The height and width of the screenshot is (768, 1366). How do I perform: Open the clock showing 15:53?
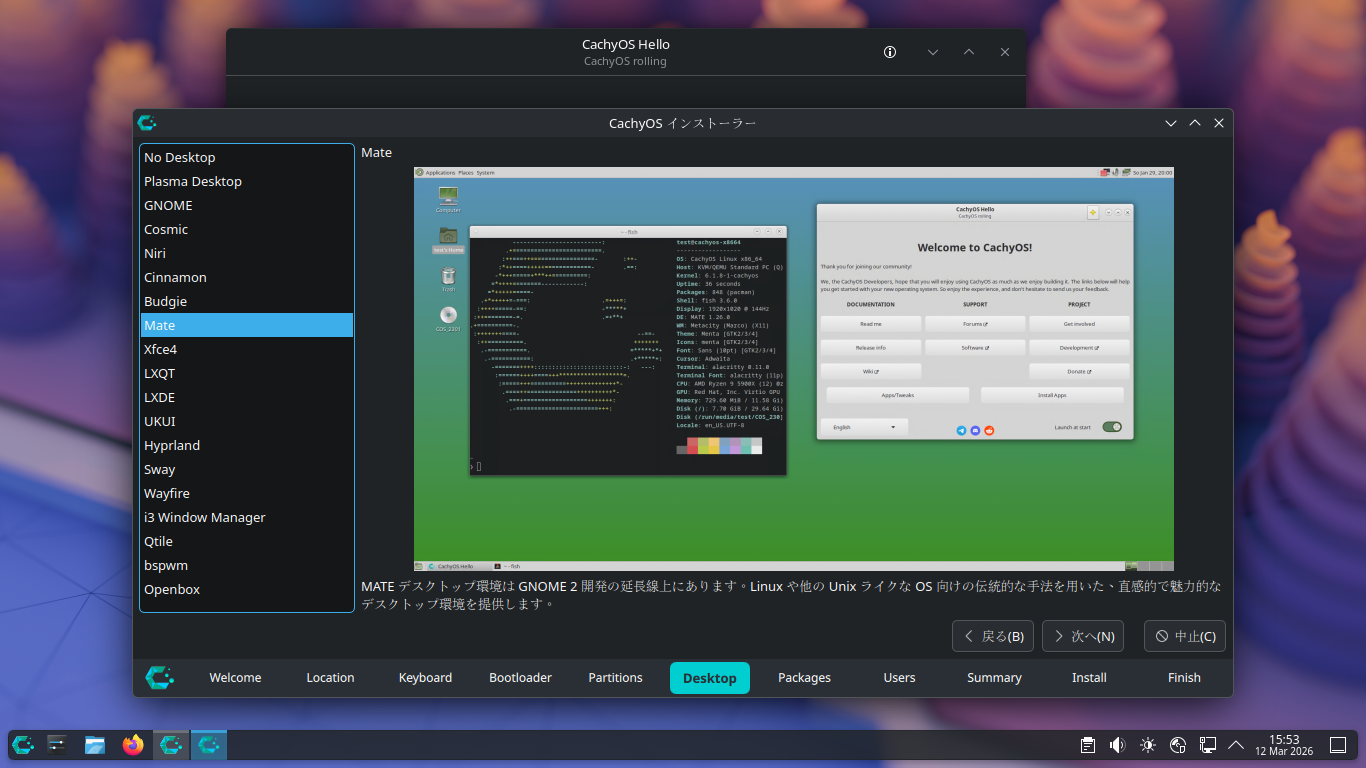pyautogui.click(x=1284, y=745)
